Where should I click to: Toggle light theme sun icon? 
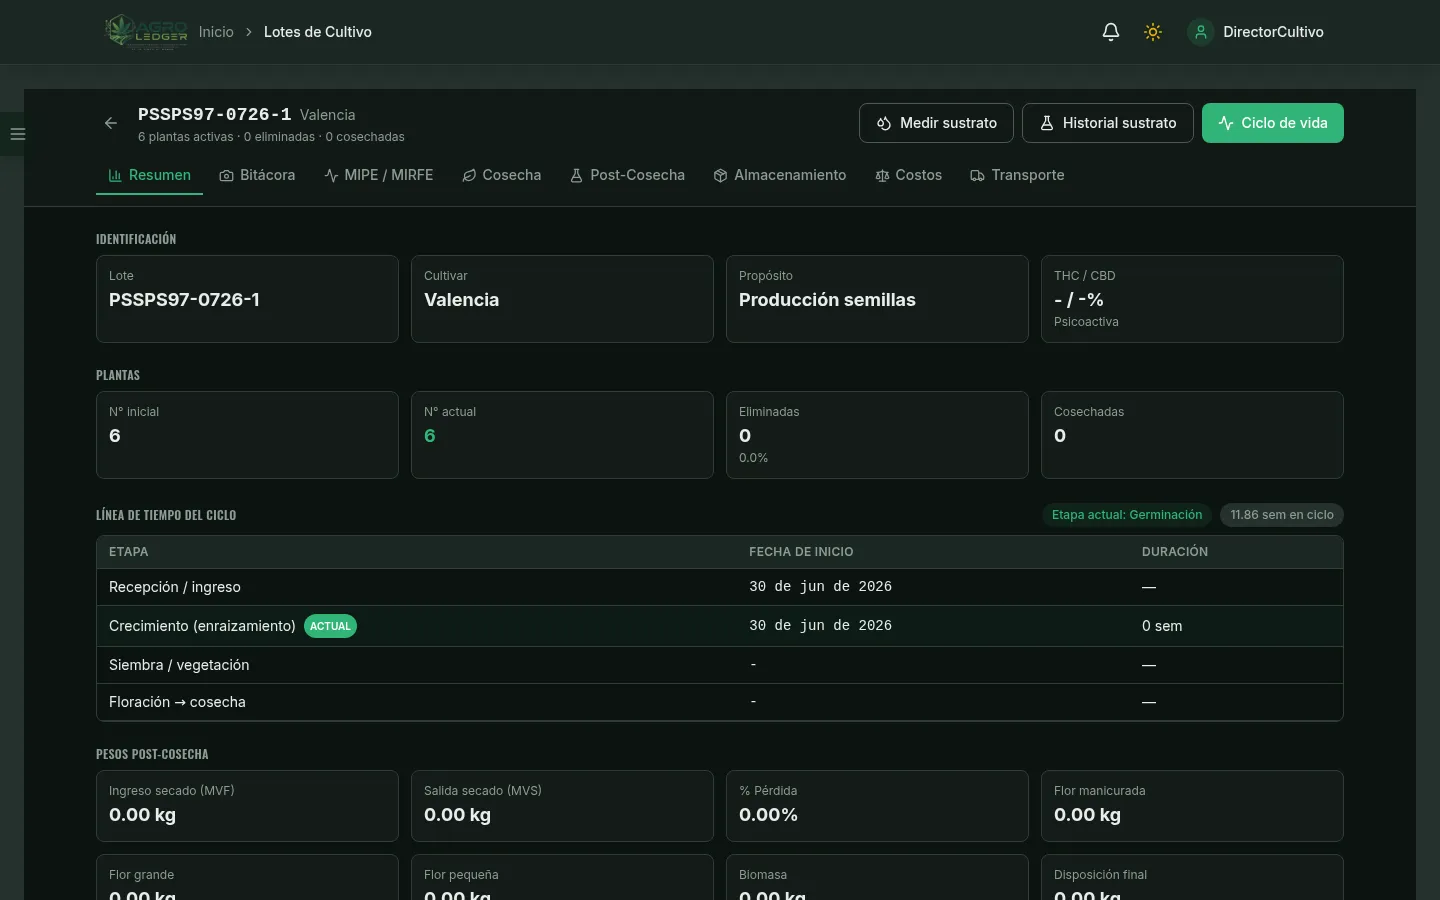click(x=1153, y=32)
